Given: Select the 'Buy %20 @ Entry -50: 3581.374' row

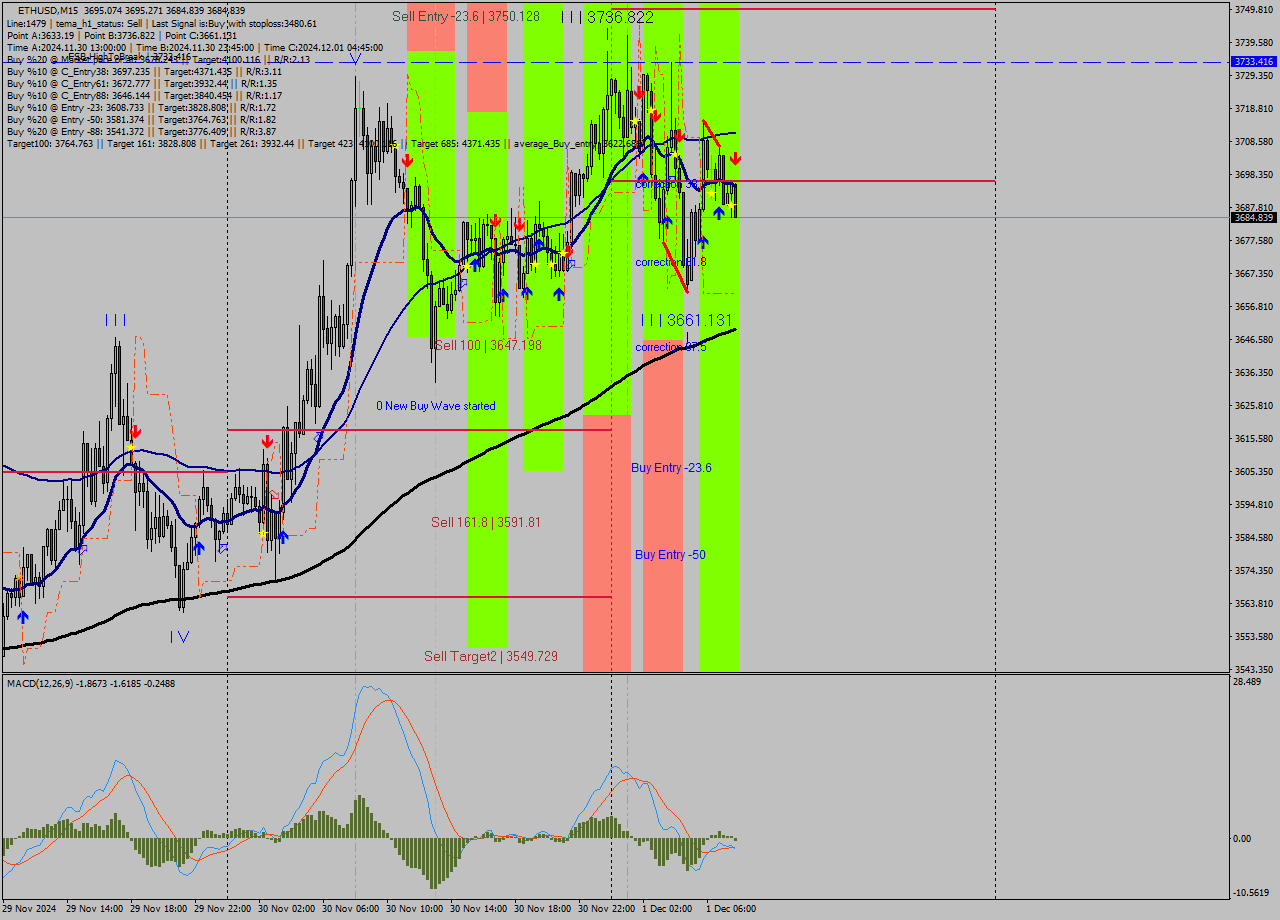Looking at the screenshot, I should (141, 119).
